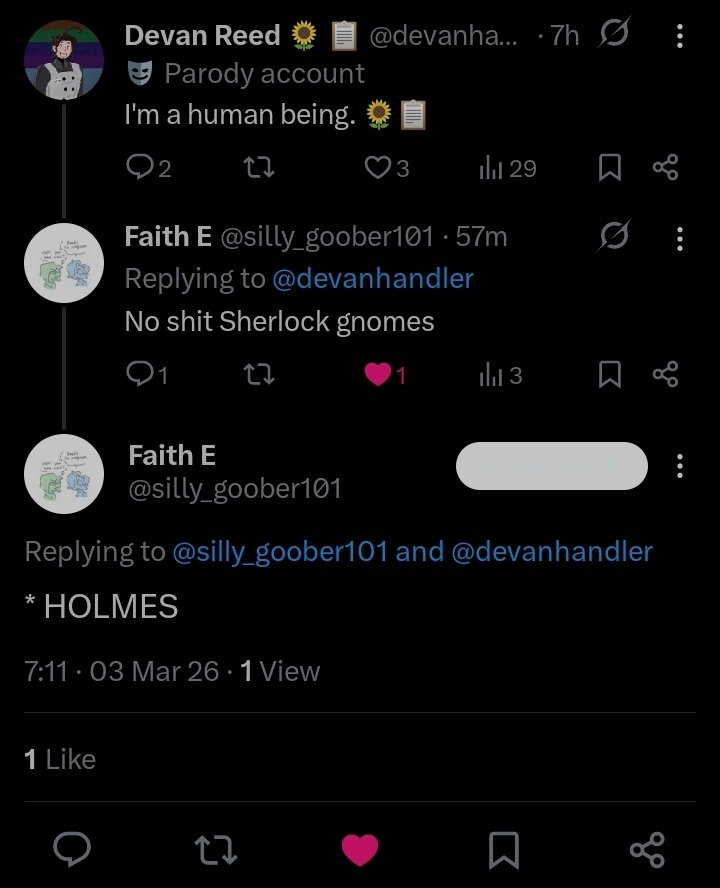This screenshot has width=720, height=888.
Task: Bookmark Devan Reed's tweet
Action: click(610, 168)
